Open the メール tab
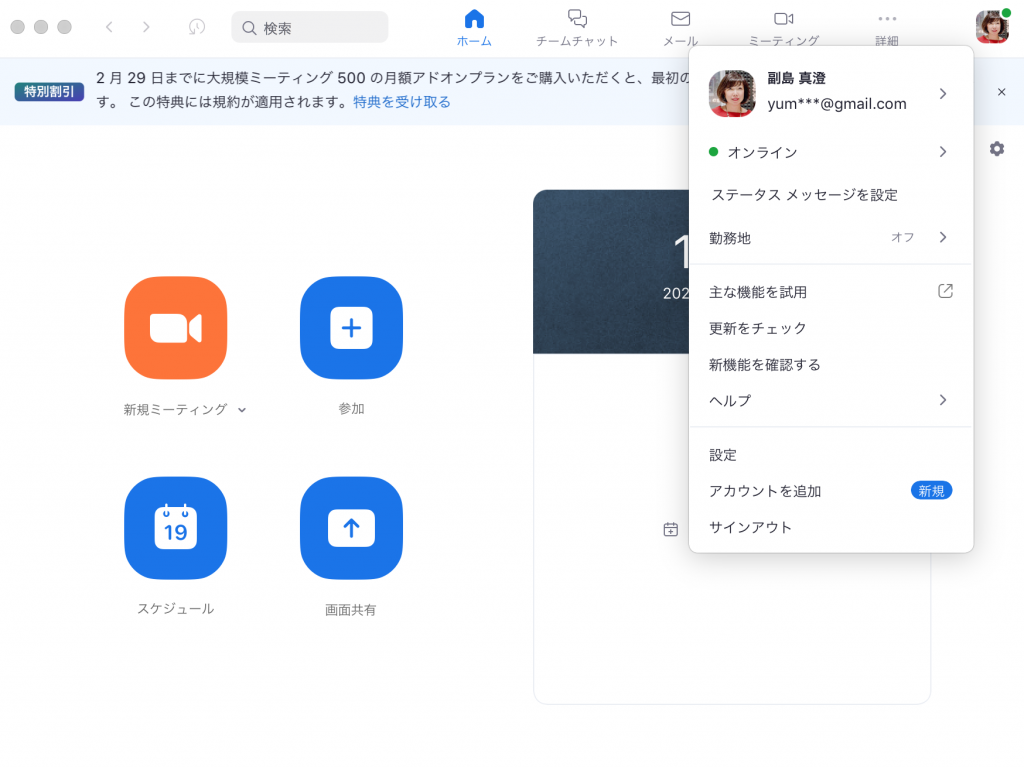Viewport: 1024px width, 767px height. click(680, 28)
